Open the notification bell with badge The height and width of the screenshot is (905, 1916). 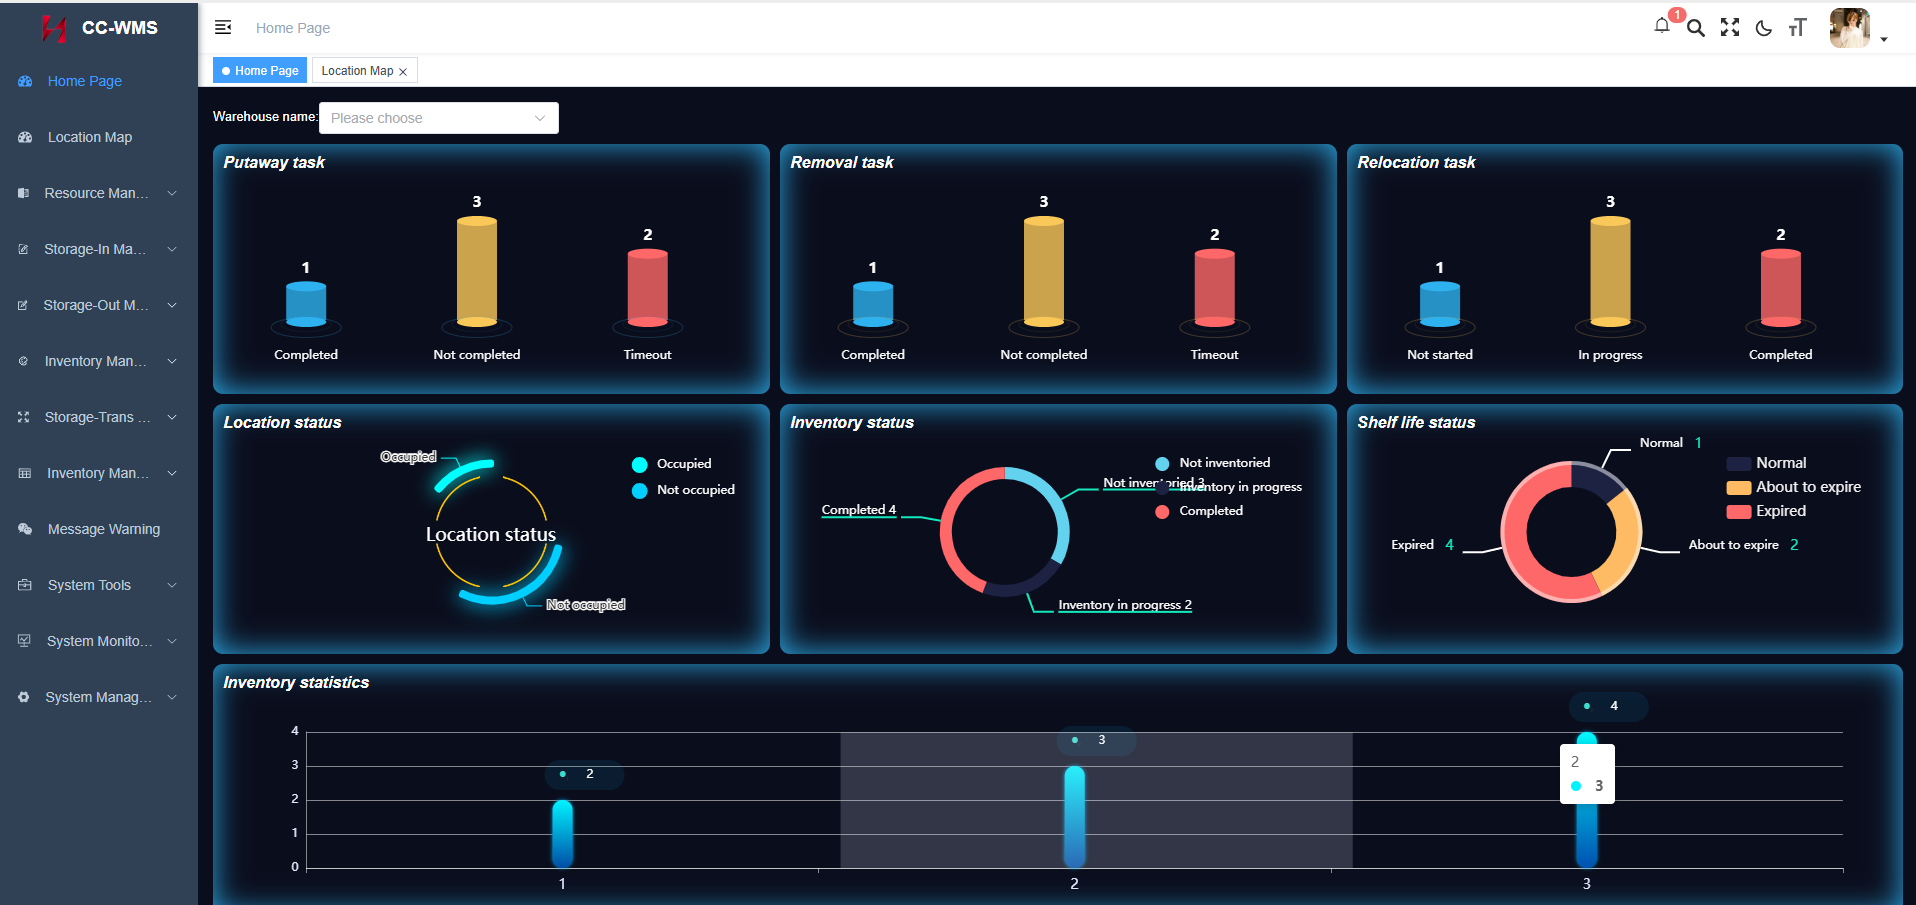pyautogui.click(x=1661, y=28)
